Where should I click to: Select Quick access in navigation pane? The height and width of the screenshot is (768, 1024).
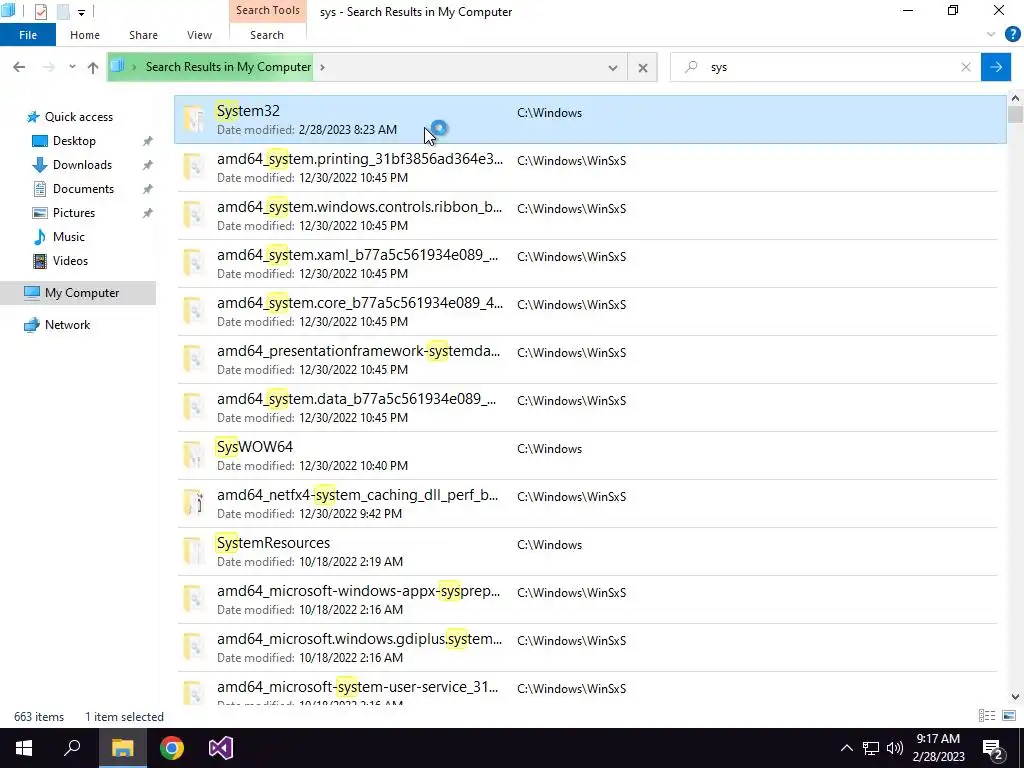point(78,117)
